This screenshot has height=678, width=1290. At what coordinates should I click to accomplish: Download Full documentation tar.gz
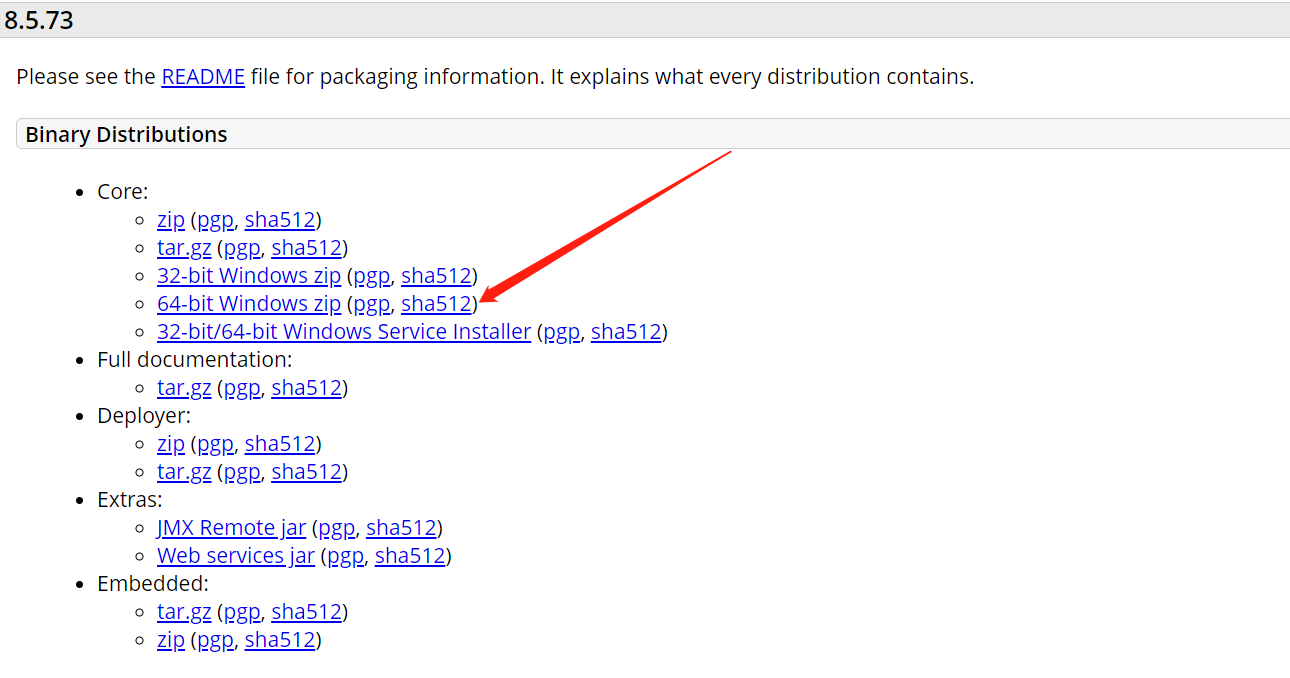click(x=184, y=388)
